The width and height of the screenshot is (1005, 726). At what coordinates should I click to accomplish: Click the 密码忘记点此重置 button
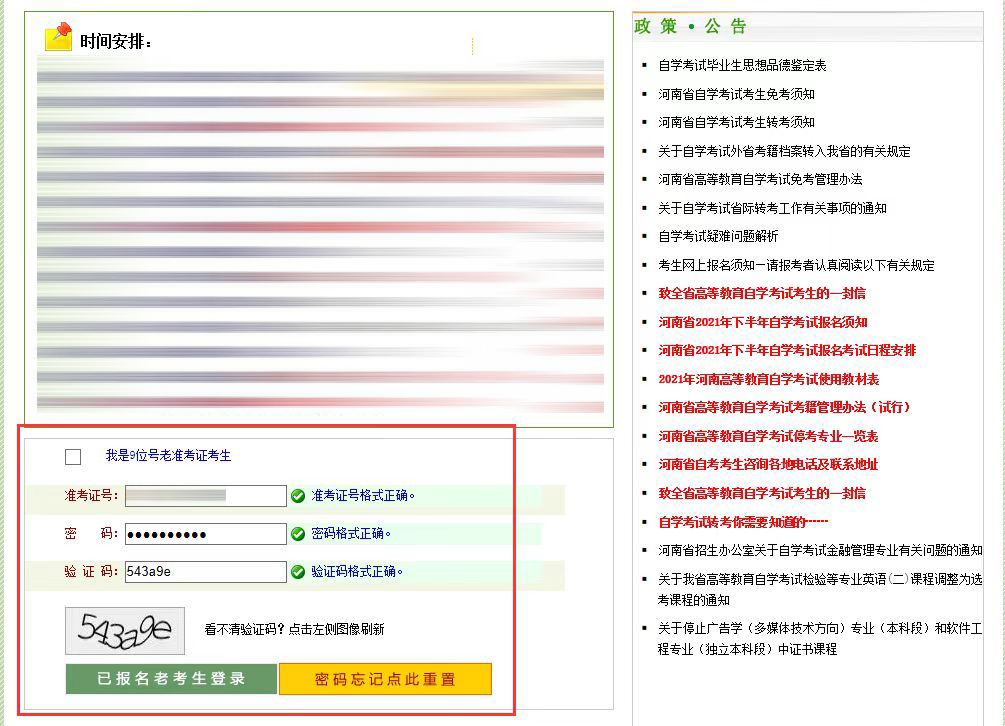pos(385,679)
